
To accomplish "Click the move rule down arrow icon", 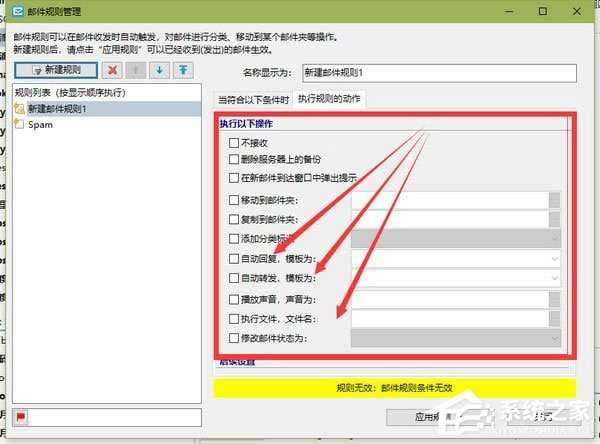I will point(160,70).
